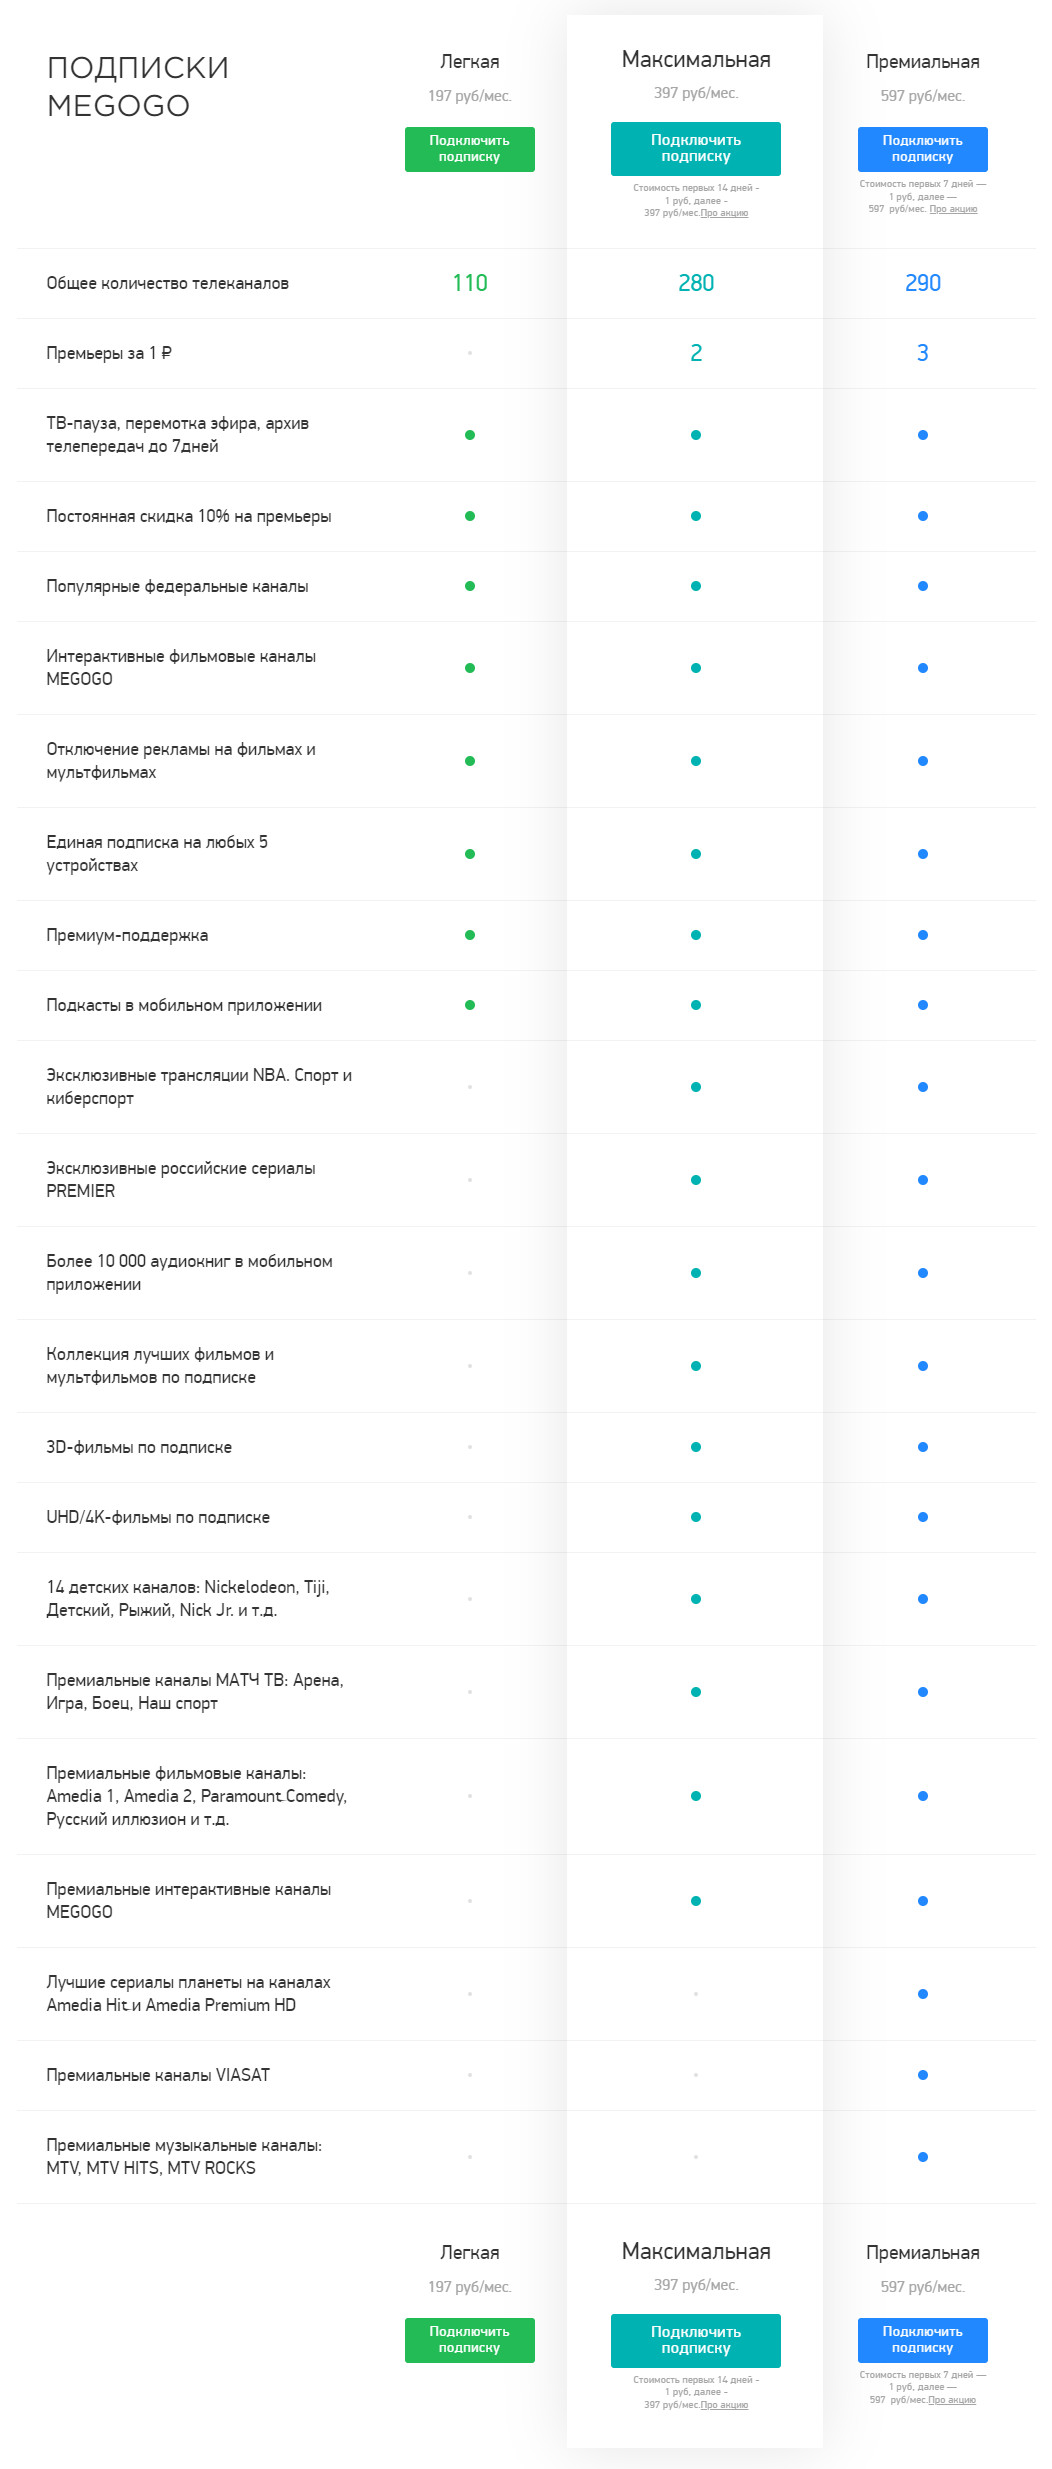The width and height of the screenshot is (1052, 2469).
Task: Click the premieres number 2 under Максимальная
Action: pos(696,353)
